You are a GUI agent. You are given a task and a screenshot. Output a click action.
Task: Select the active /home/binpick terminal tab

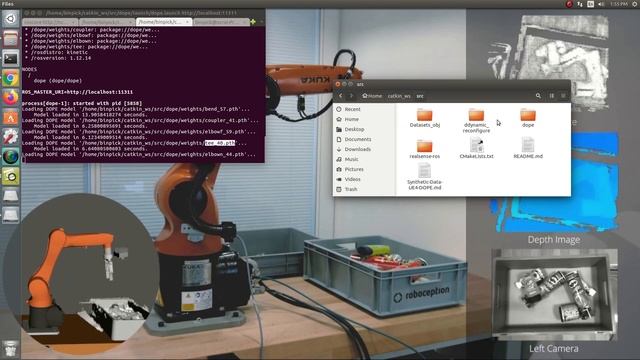coord(163,22)
